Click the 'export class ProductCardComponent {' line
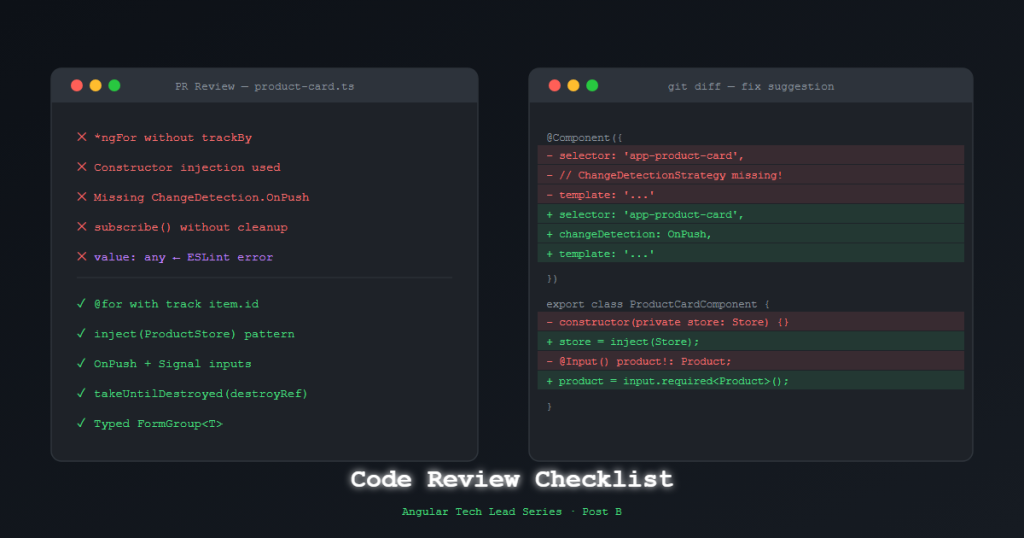The image size is (1024, 538). coord(658,304)
